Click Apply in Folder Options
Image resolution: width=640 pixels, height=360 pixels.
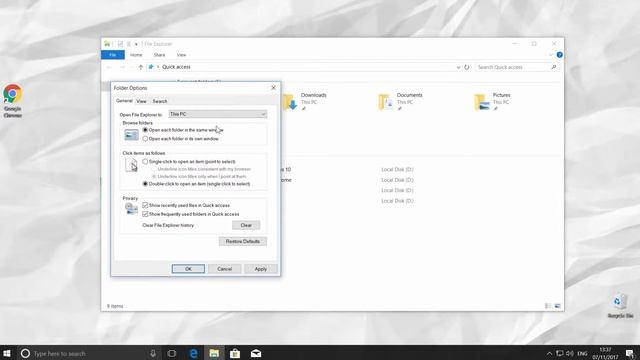(x=261, y=269)
